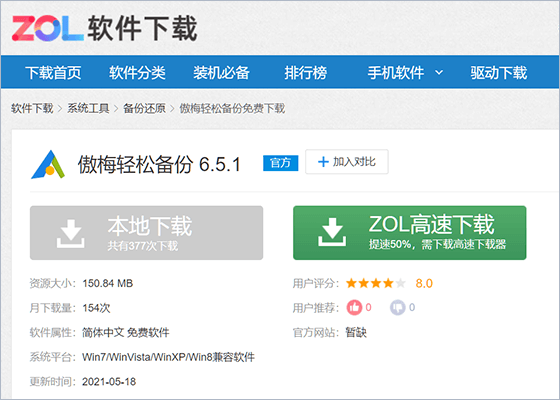The image size is (560, 400).
Task: Click the 用户推荐 label
Action: pyautogui.click(x=316, y=308)
